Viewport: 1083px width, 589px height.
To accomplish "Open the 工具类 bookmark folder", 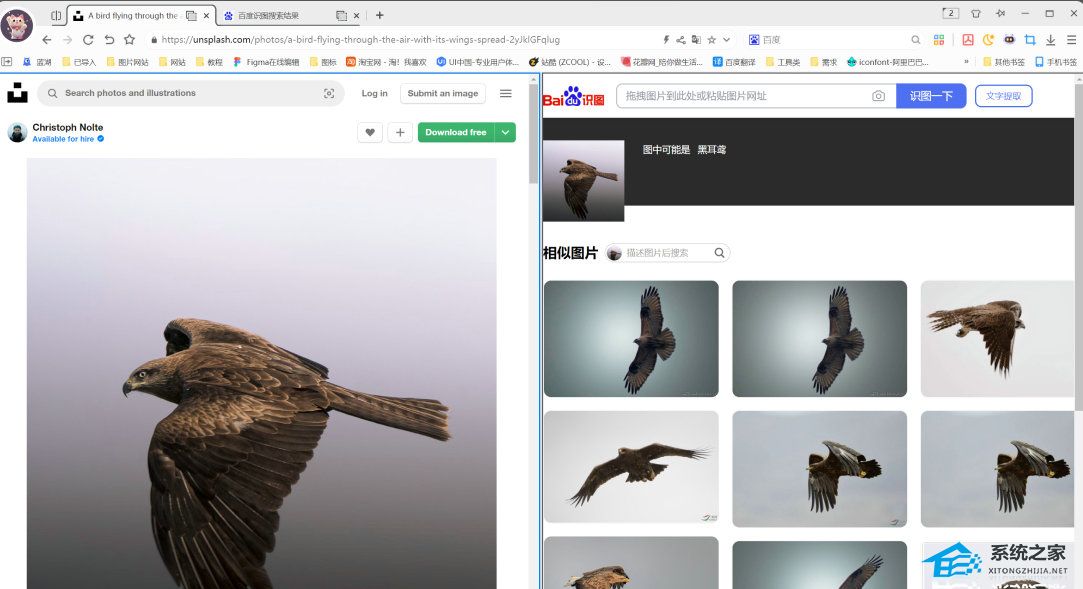I will pos(783,62).
